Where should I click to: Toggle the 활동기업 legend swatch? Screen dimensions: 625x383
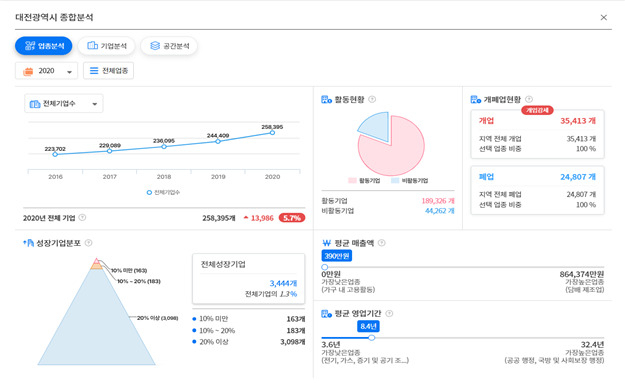[x=352, y=181]
